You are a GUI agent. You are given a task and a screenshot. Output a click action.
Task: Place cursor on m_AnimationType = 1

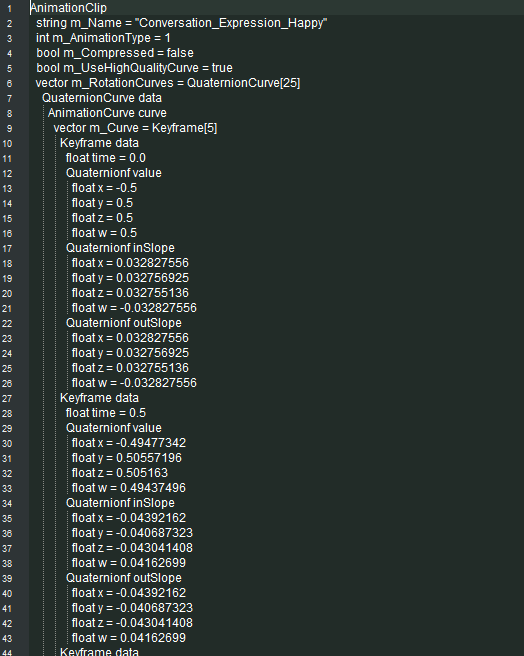103,38
